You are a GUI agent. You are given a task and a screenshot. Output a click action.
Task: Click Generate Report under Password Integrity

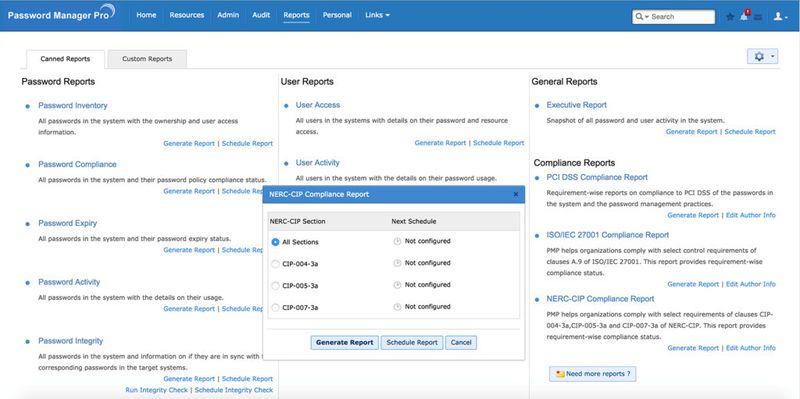pos(189,379)
